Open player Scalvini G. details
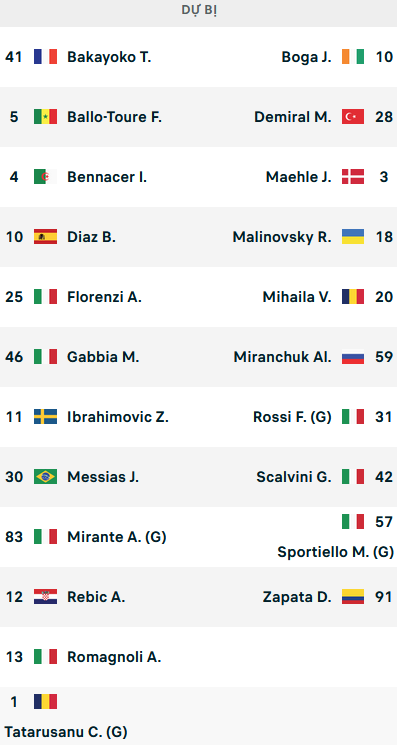Image resolution: width=397 pixels, height=745 pixels. 294,477
